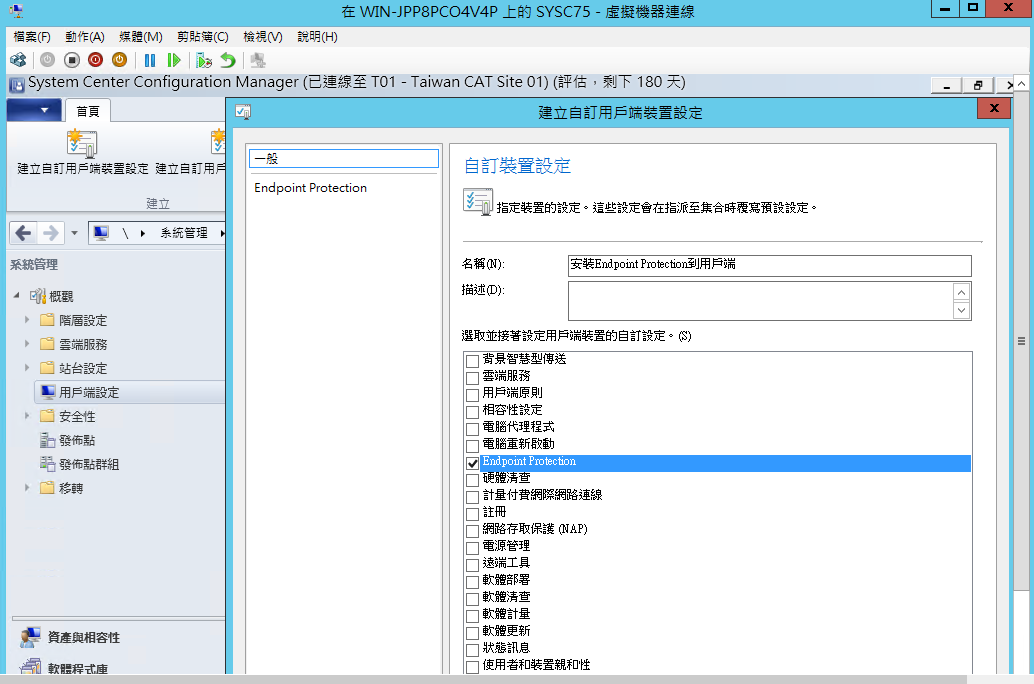Screen dimensions: 1034x684
Task: Expand breadcrumb arrow after 系統管理
Action: click(x=222, y=233)
